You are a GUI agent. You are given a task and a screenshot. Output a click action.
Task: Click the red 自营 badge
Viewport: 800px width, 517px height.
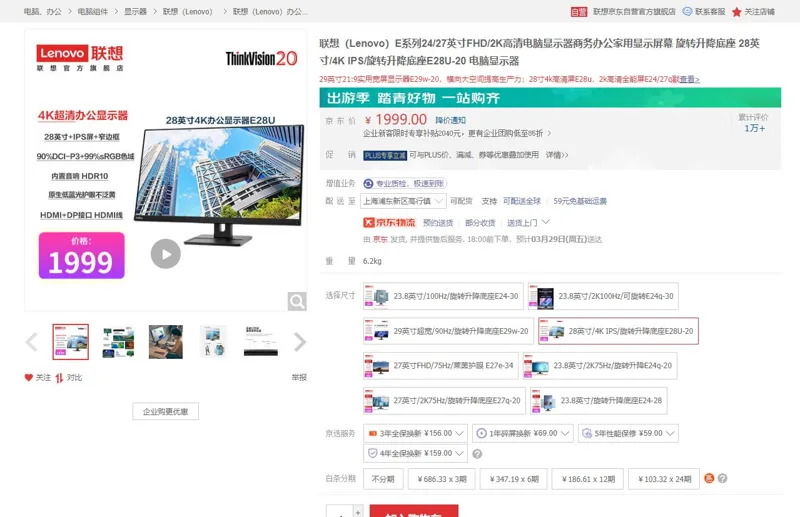[x=579, y=12]
